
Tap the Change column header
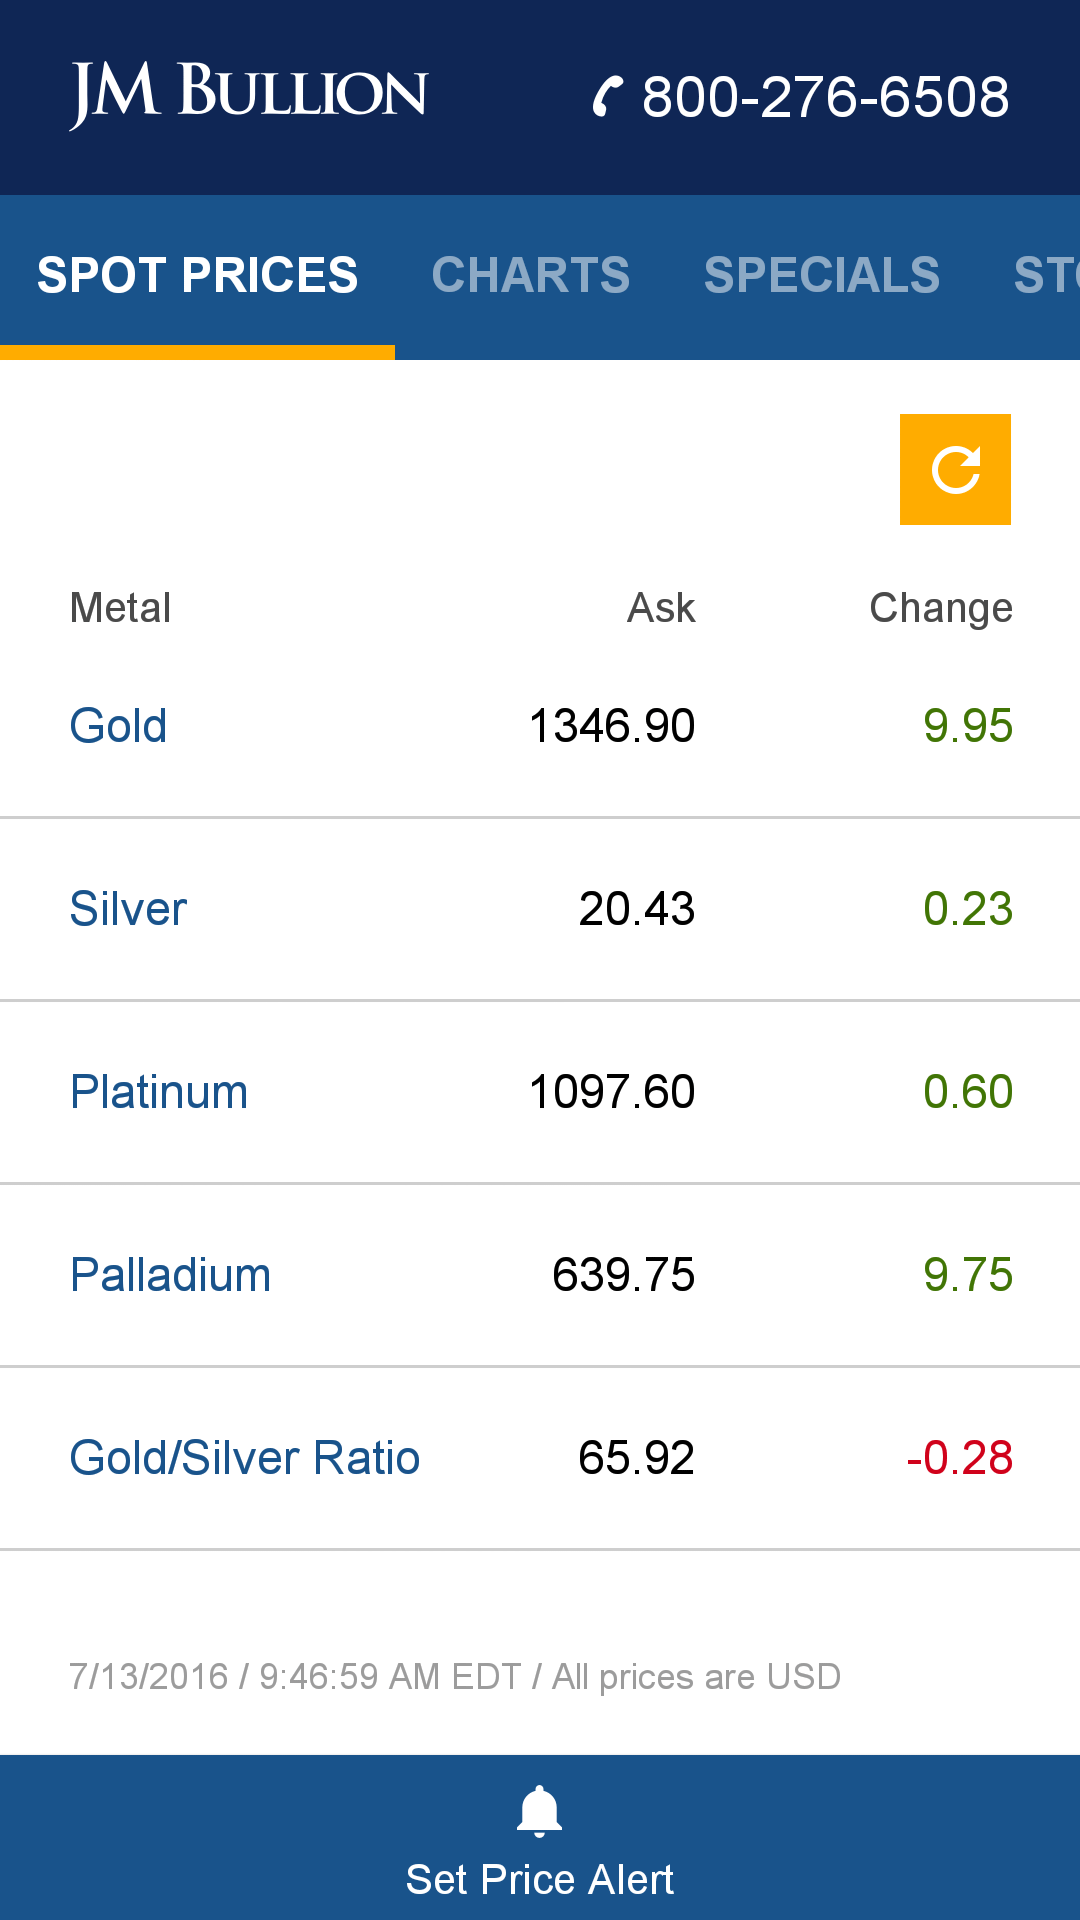(x=940, y=607)
